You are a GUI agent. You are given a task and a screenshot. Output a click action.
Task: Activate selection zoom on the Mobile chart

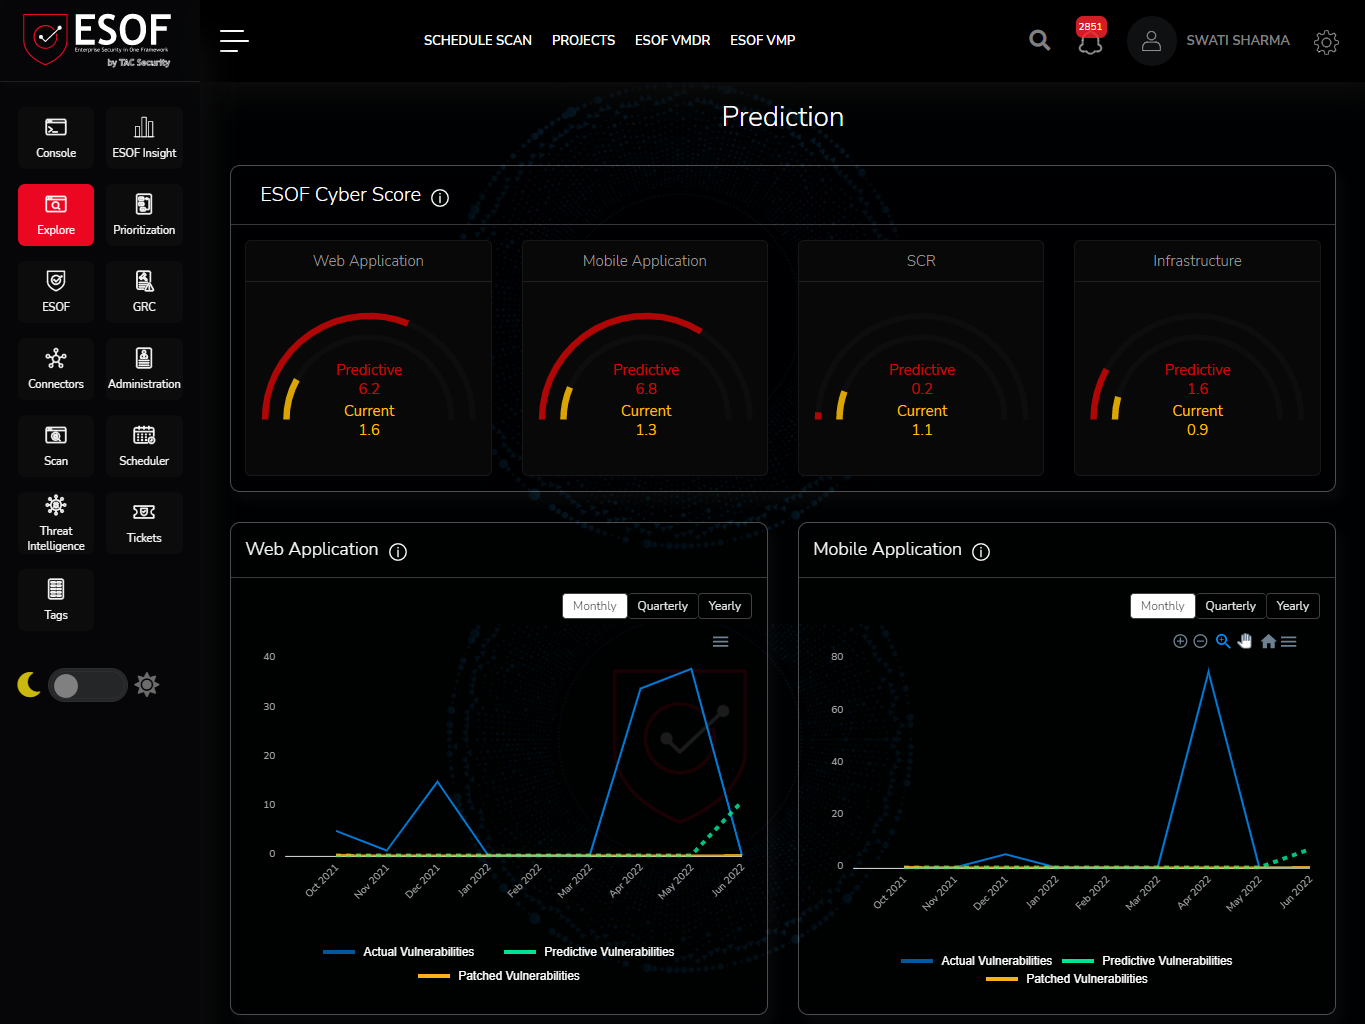point(1223,641)
